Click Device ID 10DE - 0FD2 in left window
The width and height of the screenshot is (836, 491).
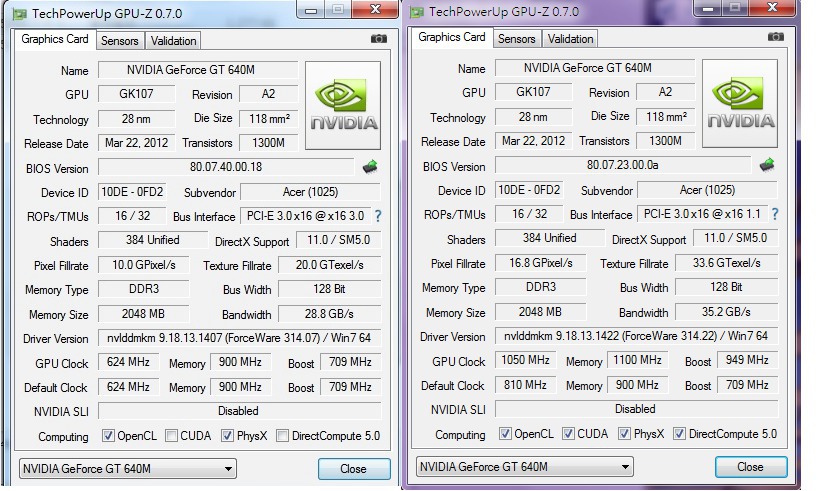(132, 192)
